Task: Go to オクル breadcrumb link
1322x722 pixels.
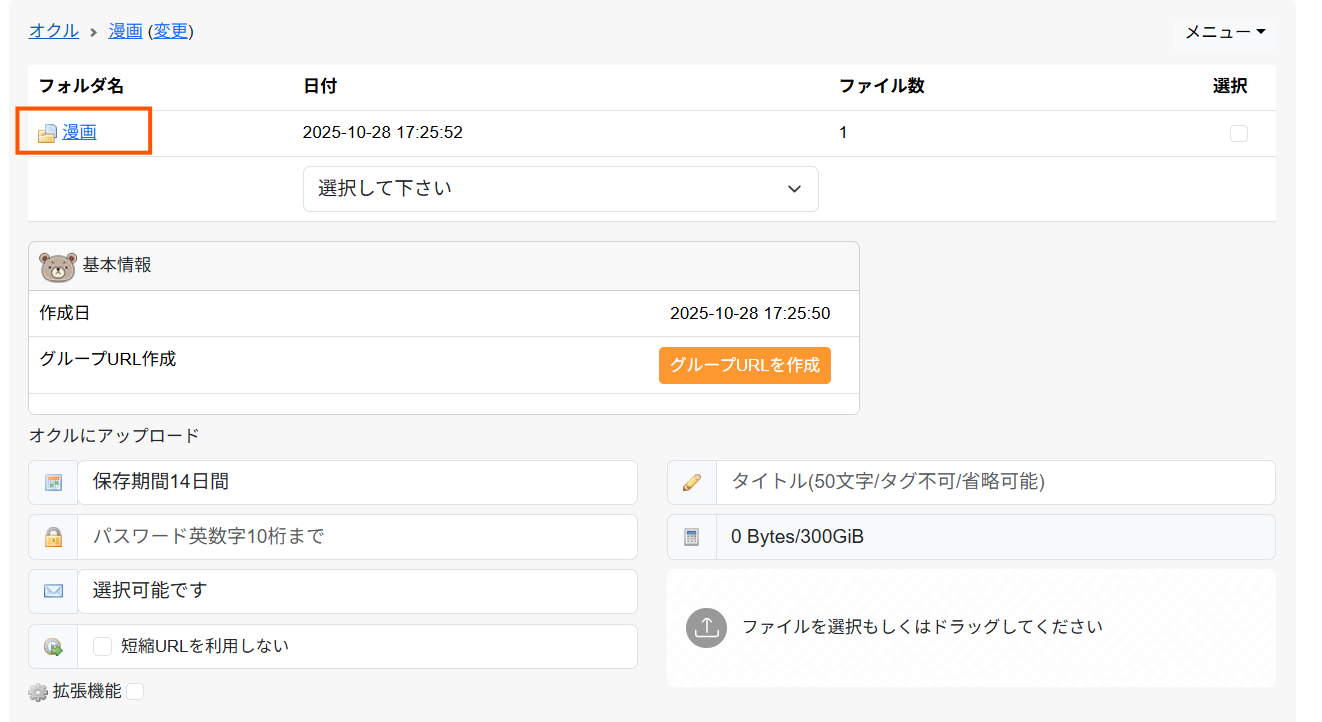Action: (x=54, y=31)
